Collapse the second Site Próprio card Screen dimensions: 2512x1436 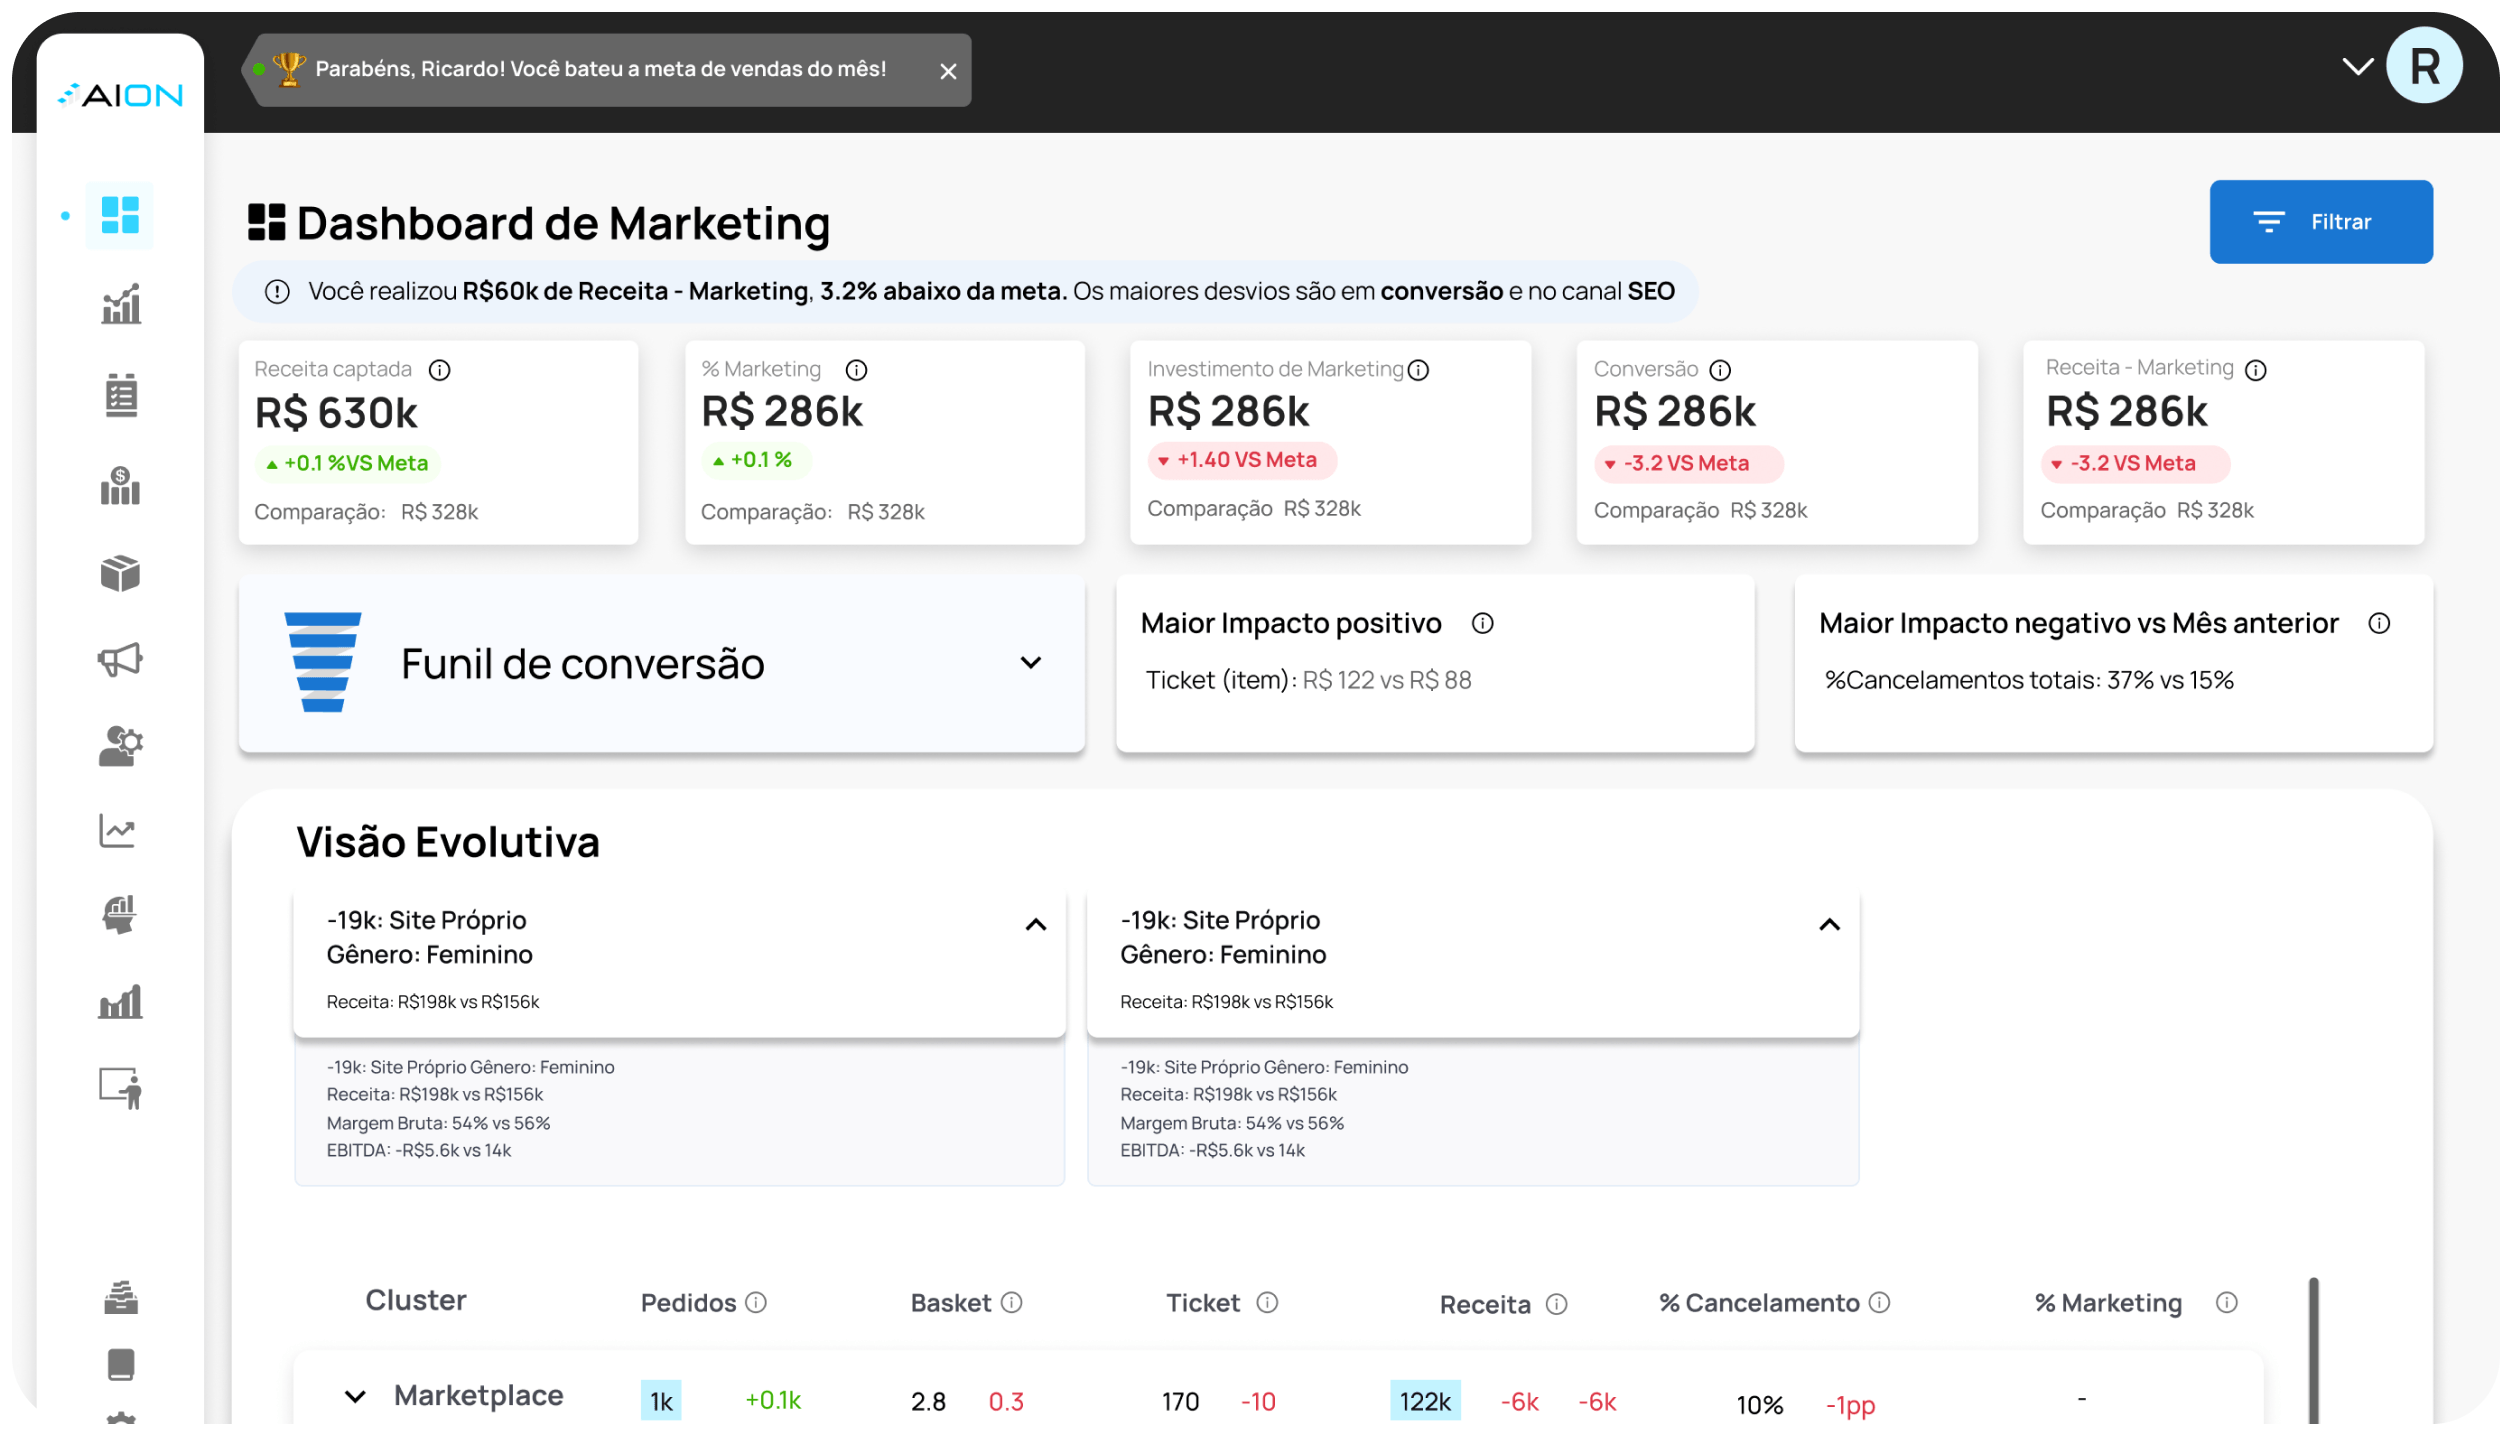(1829, 925)
